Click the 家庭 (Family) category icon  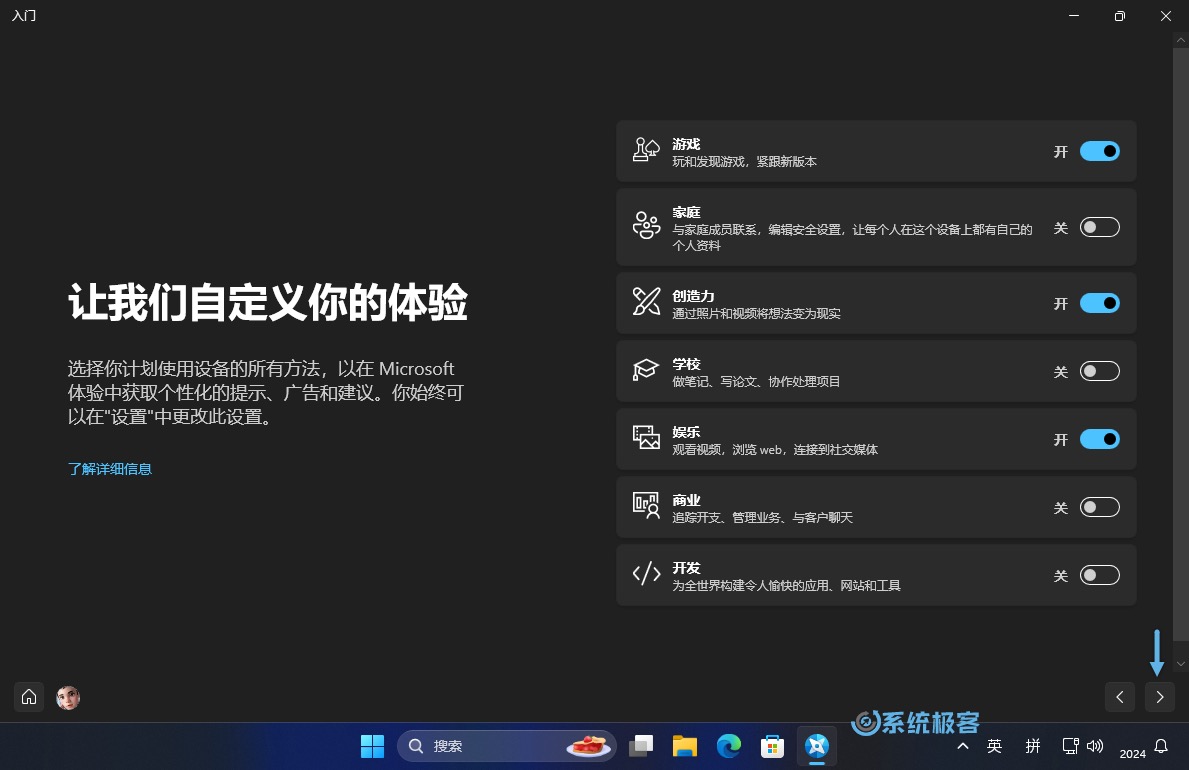[x=645, y=227]
